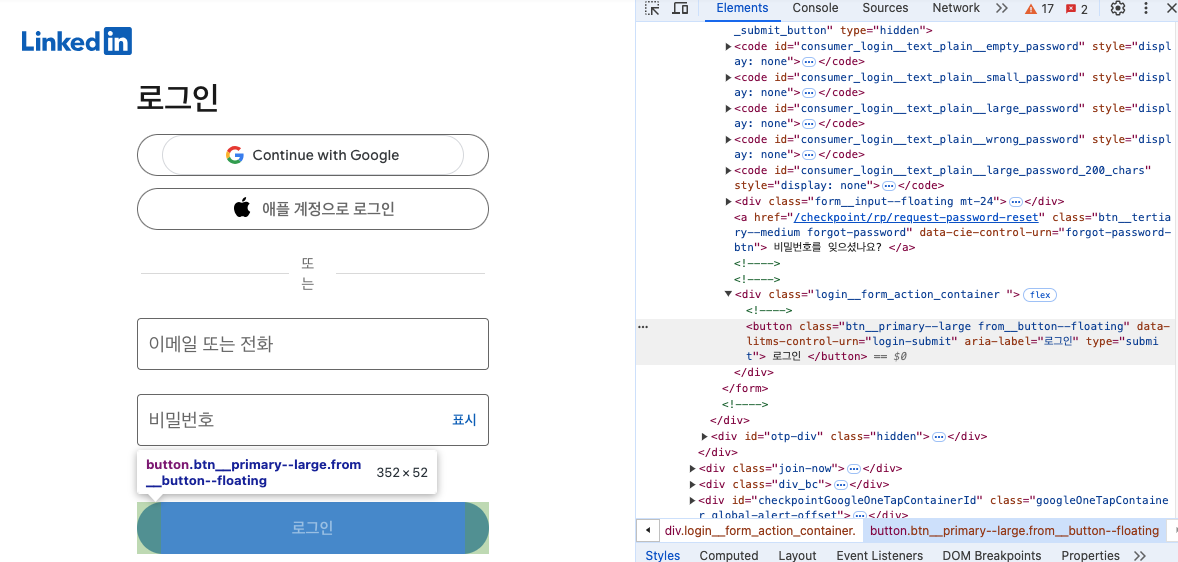Activate the inspect element picker icon
This screenshot has width=1178, height=562.
click(652, 9)
